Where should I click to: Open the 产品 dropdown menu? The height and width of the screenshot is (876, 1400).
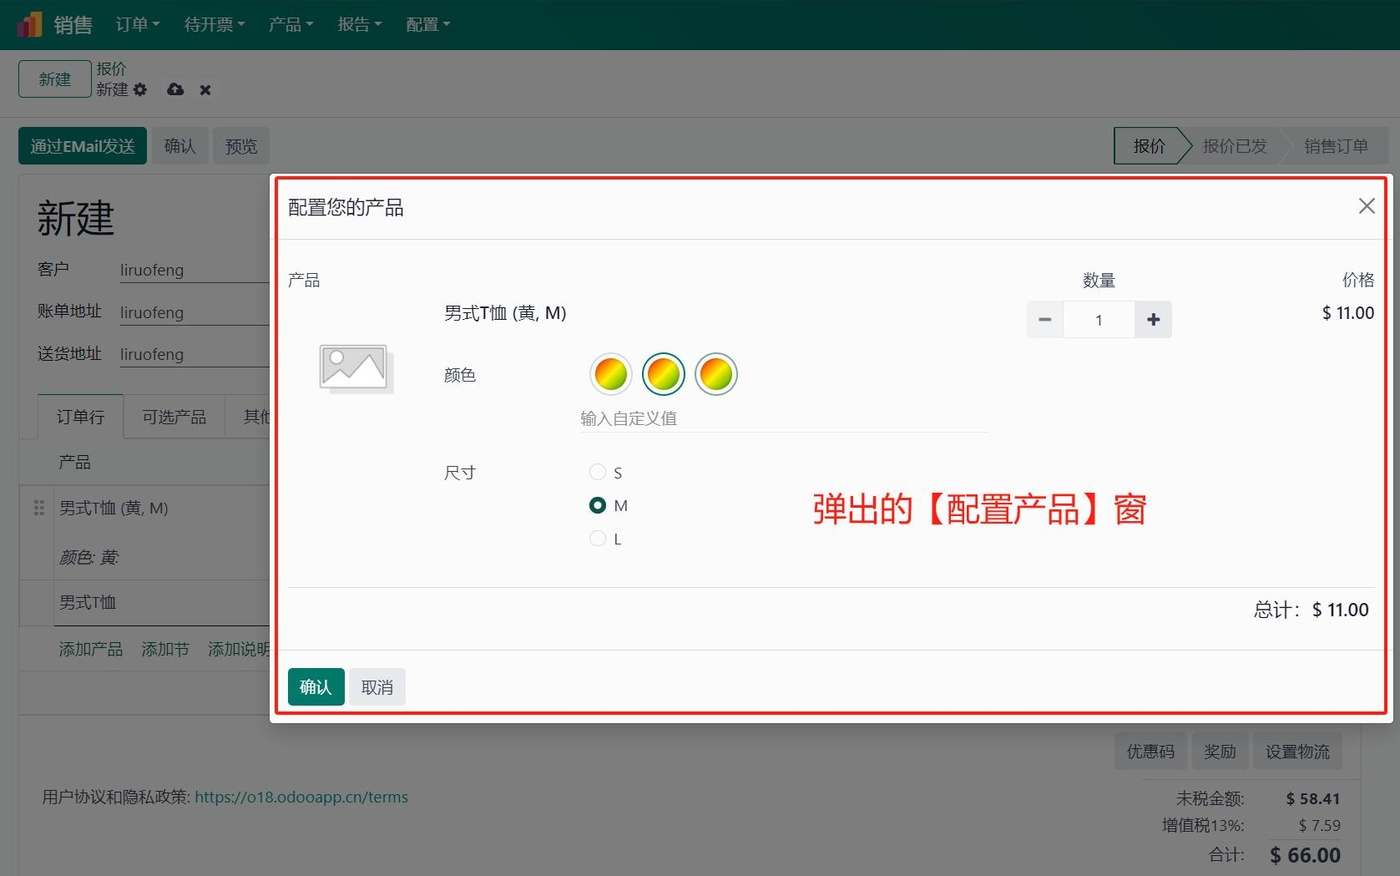click(x=290, y=23)
